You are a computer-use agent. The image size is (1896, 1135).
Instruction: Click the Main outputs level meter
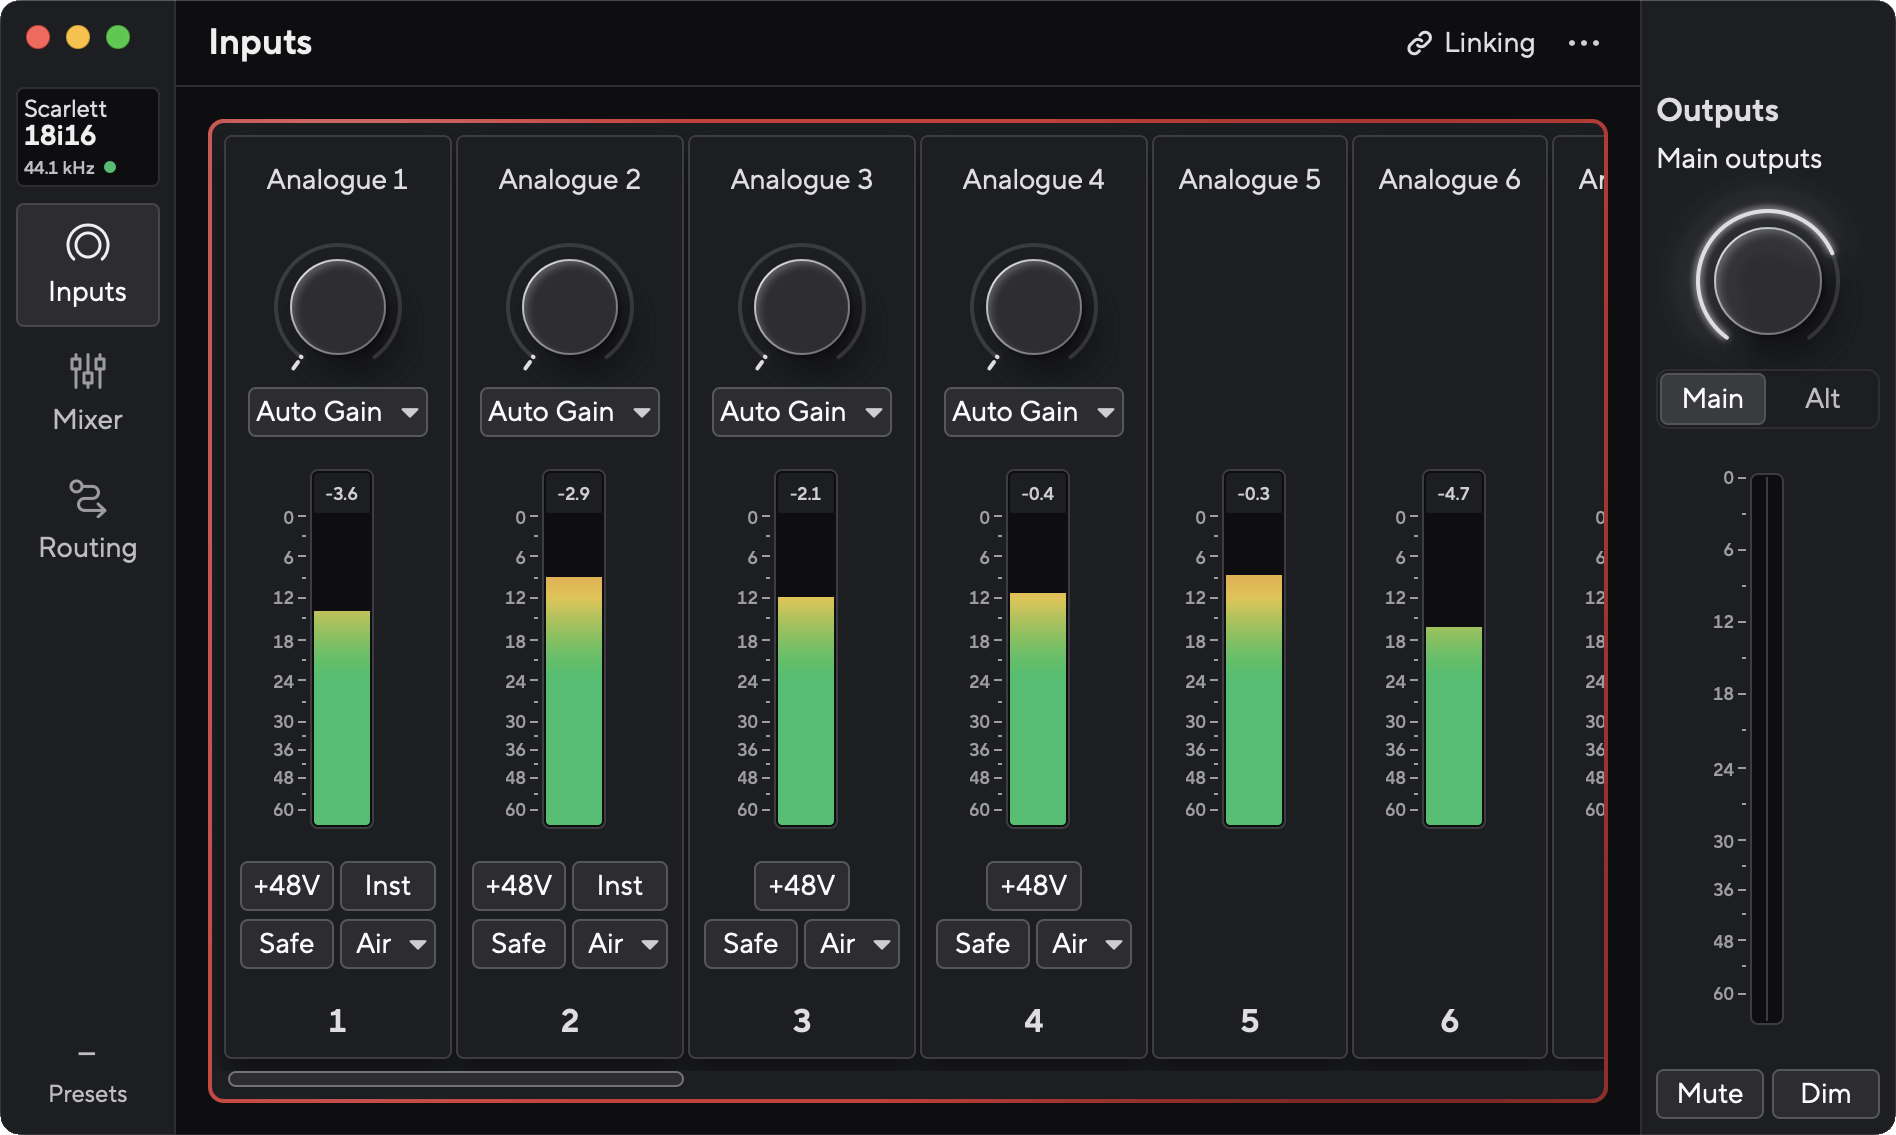[1767, 749]
